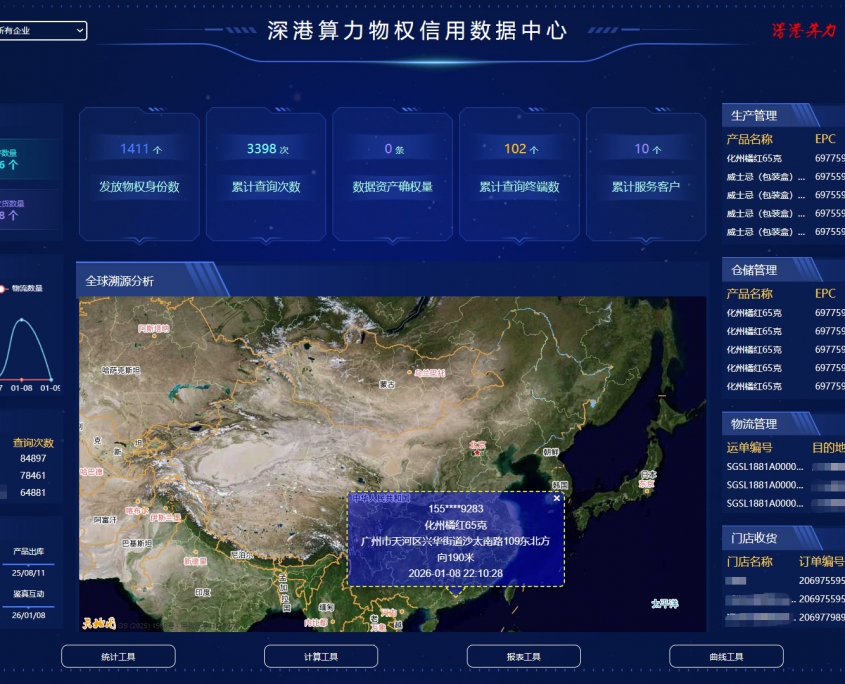This screenshot has height=684, width=845.
Task: Open the 曲线工具 button
Action: 726,657
